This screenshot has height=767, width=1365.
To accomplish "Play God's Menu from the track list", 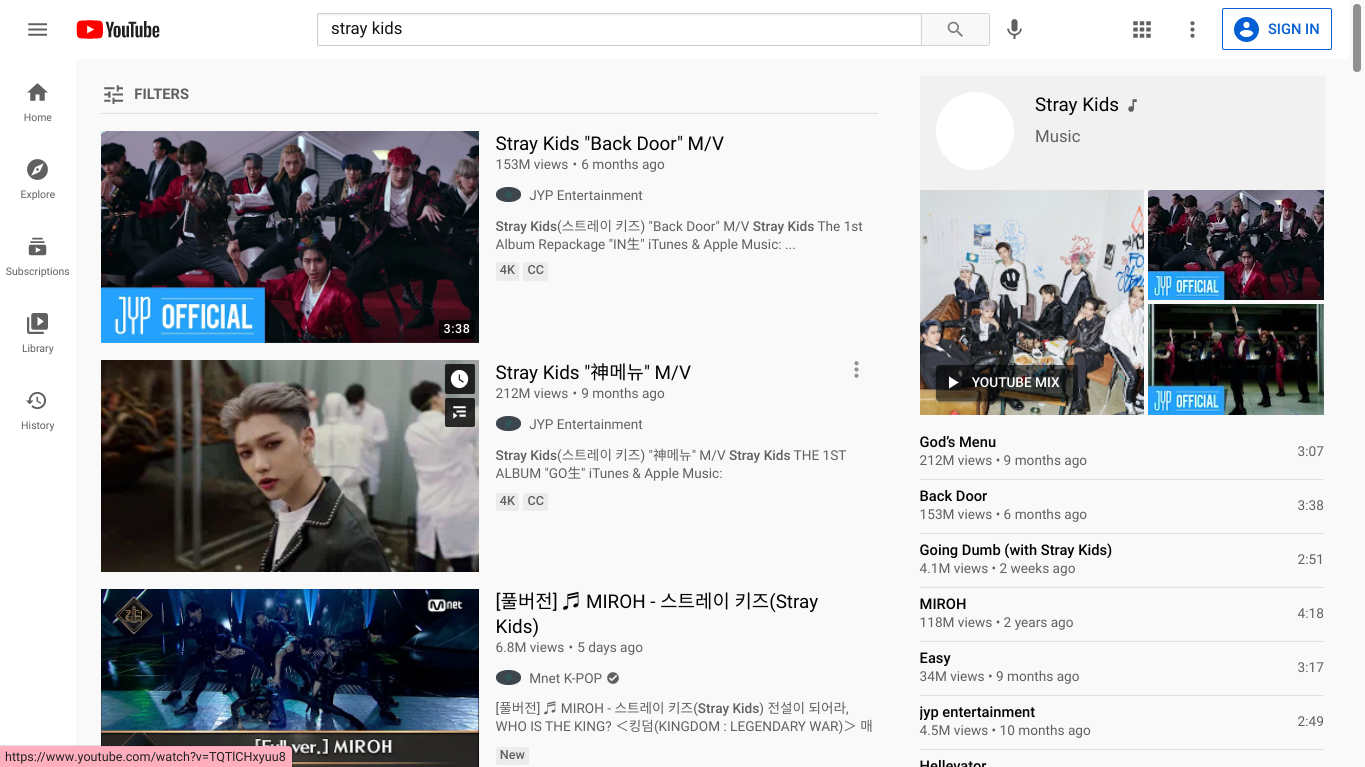I will tap(1122, 451).
